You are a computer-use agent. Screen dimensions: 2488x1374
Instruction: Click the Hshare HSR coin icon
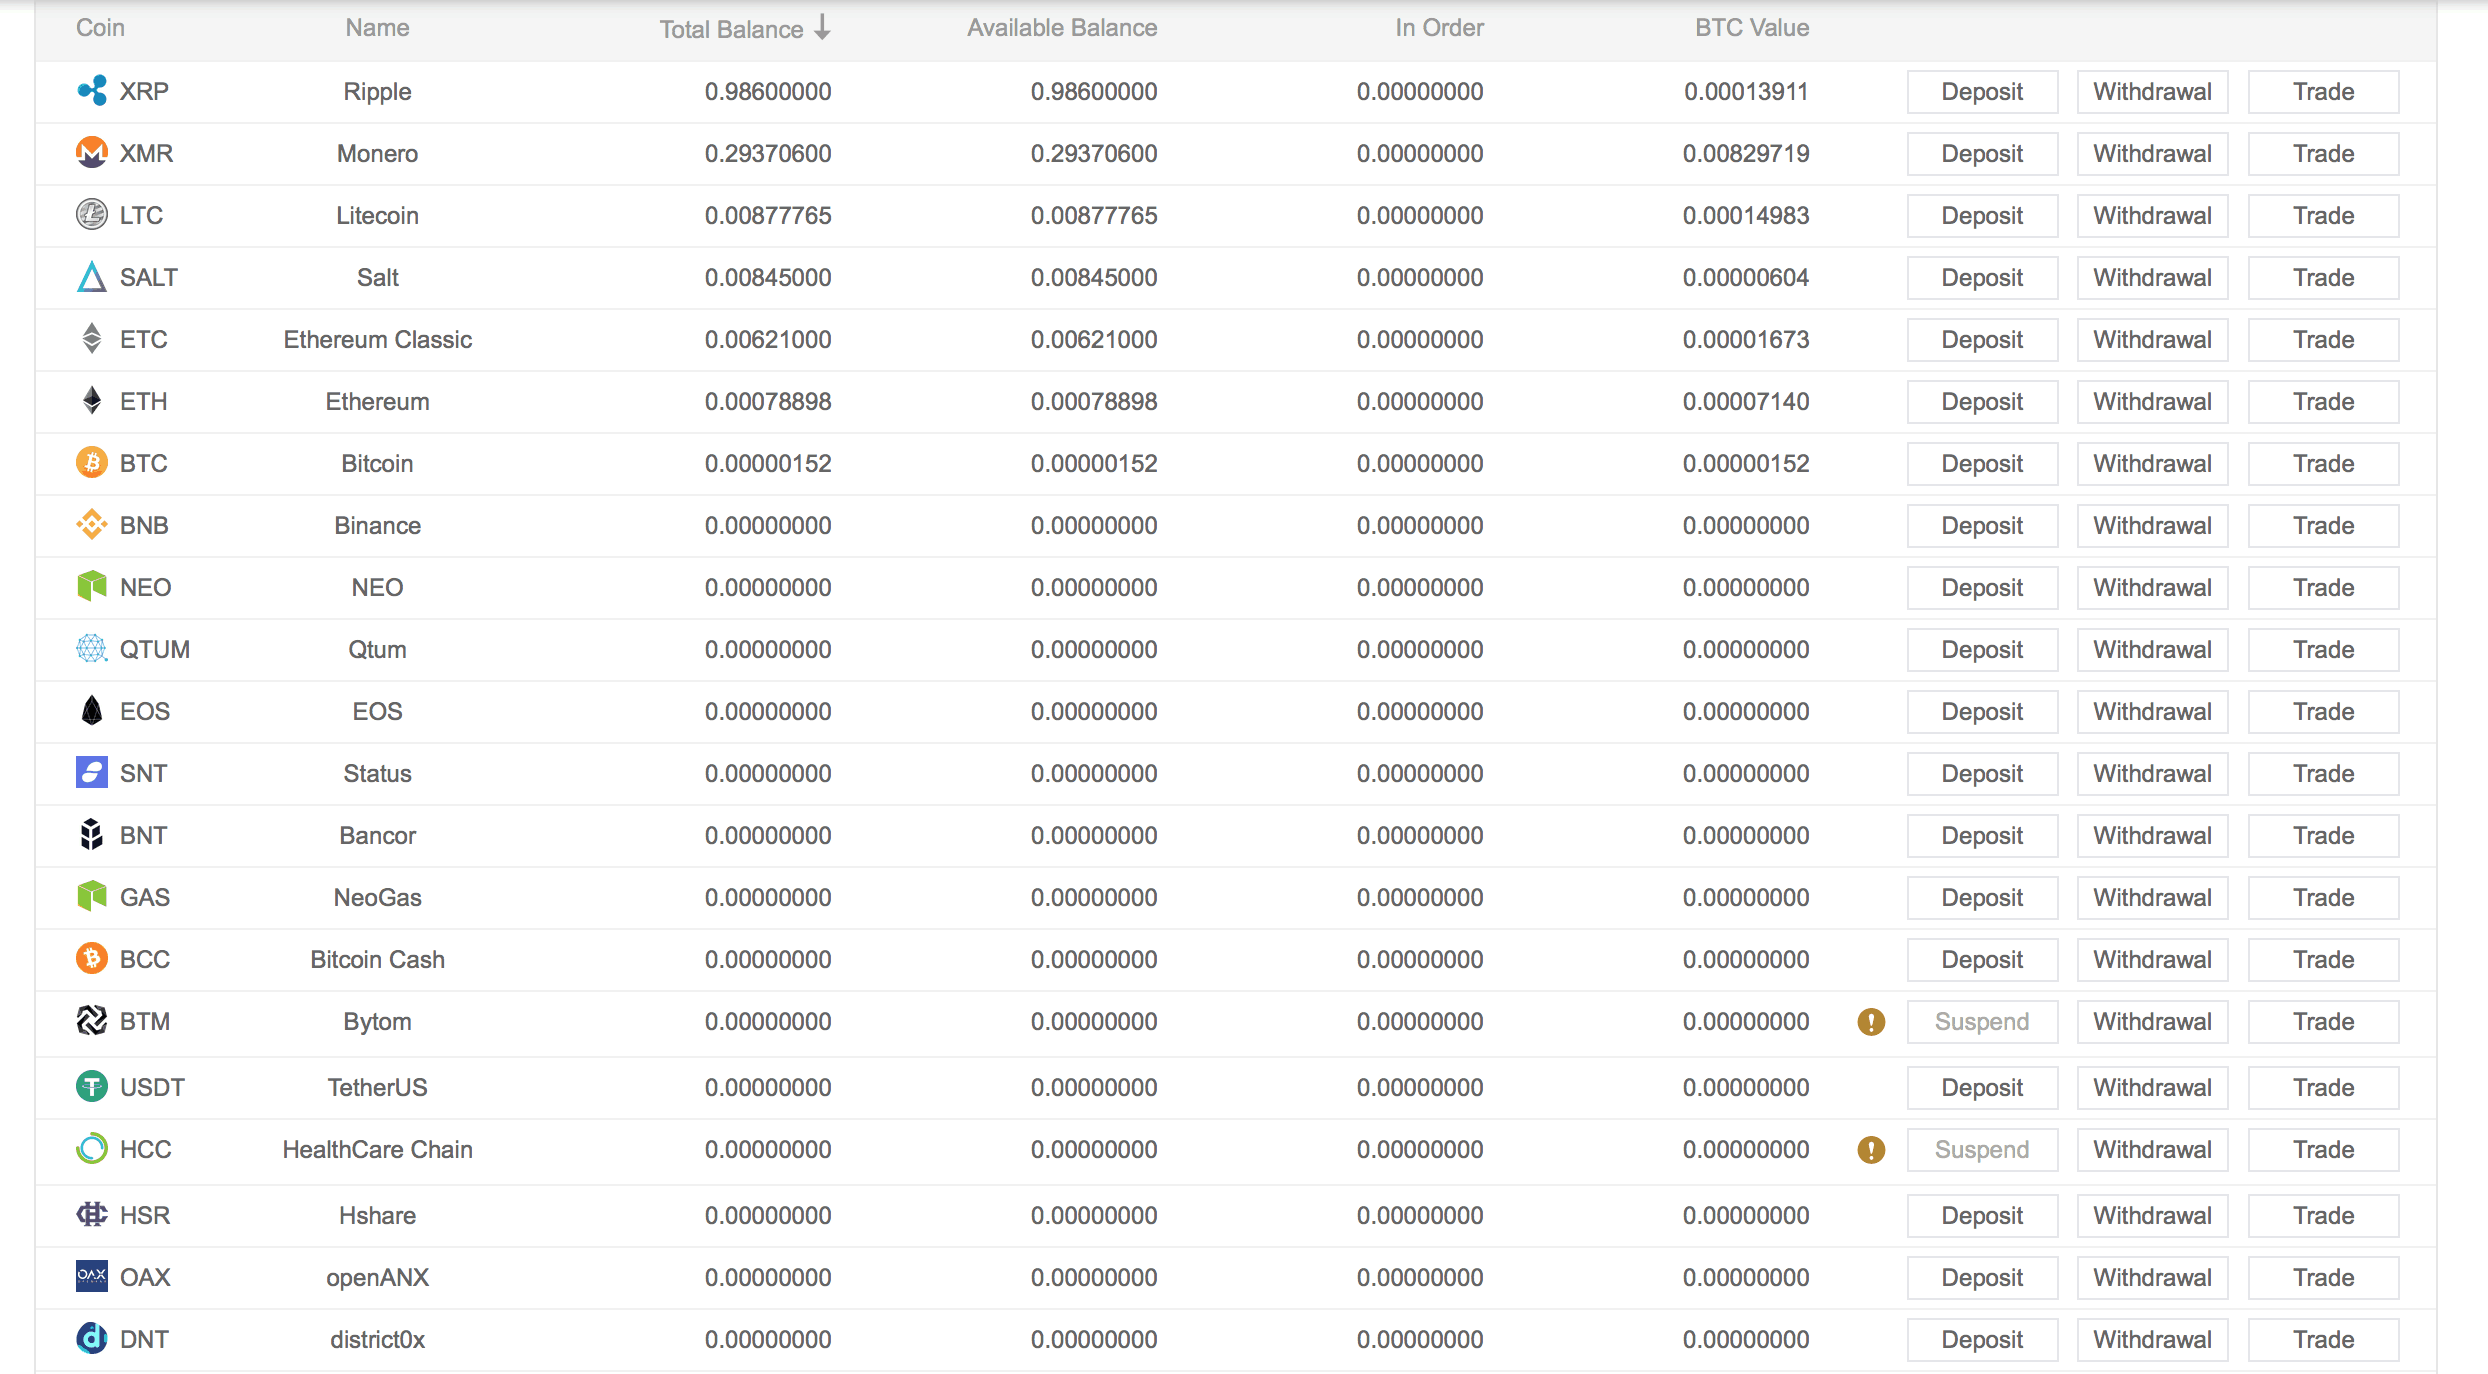pyautogui.click(x=92, y=1215)
